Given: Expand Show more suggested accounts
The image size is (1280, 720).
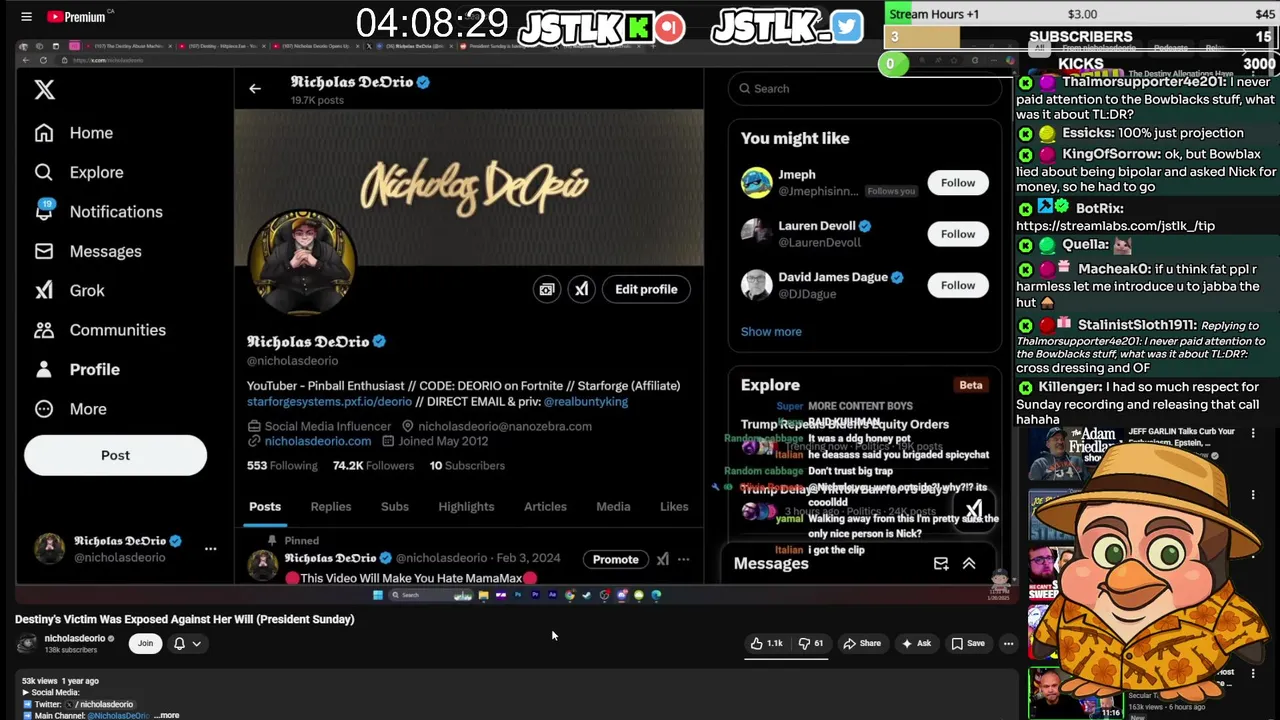Looking at the screenshot, I should point(771,332).
